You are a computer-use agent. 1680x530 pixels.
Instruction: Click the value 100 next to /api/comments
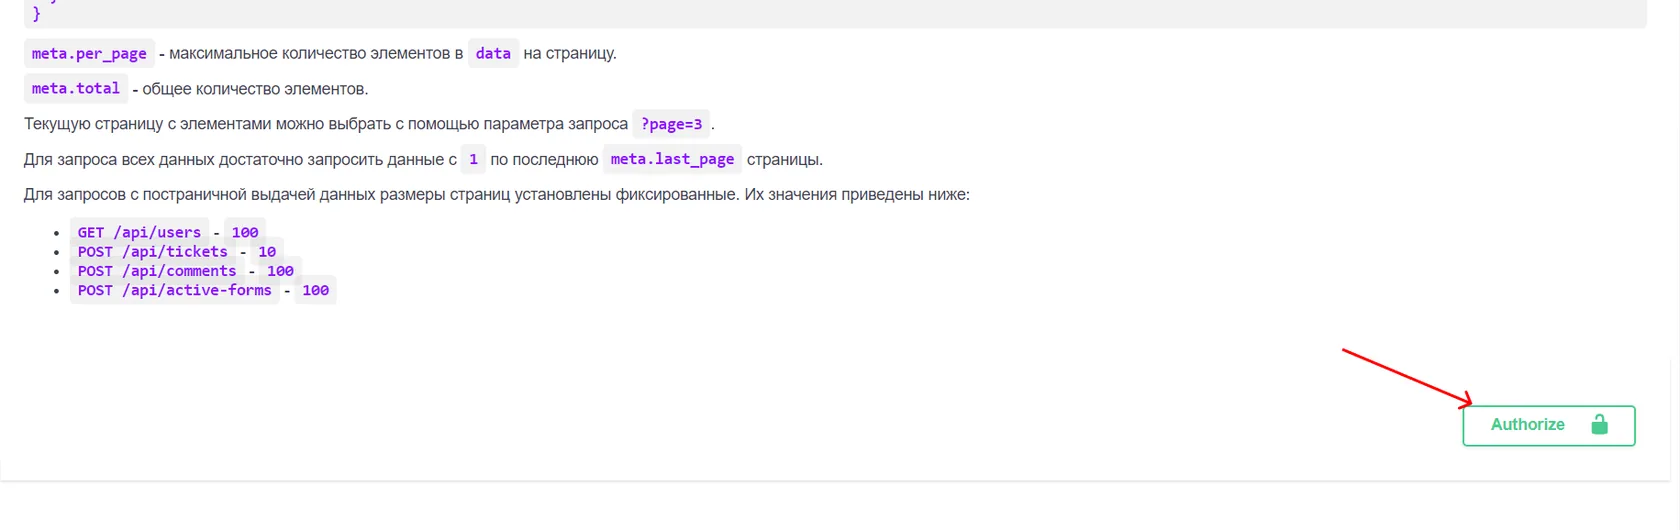point(280,271)
